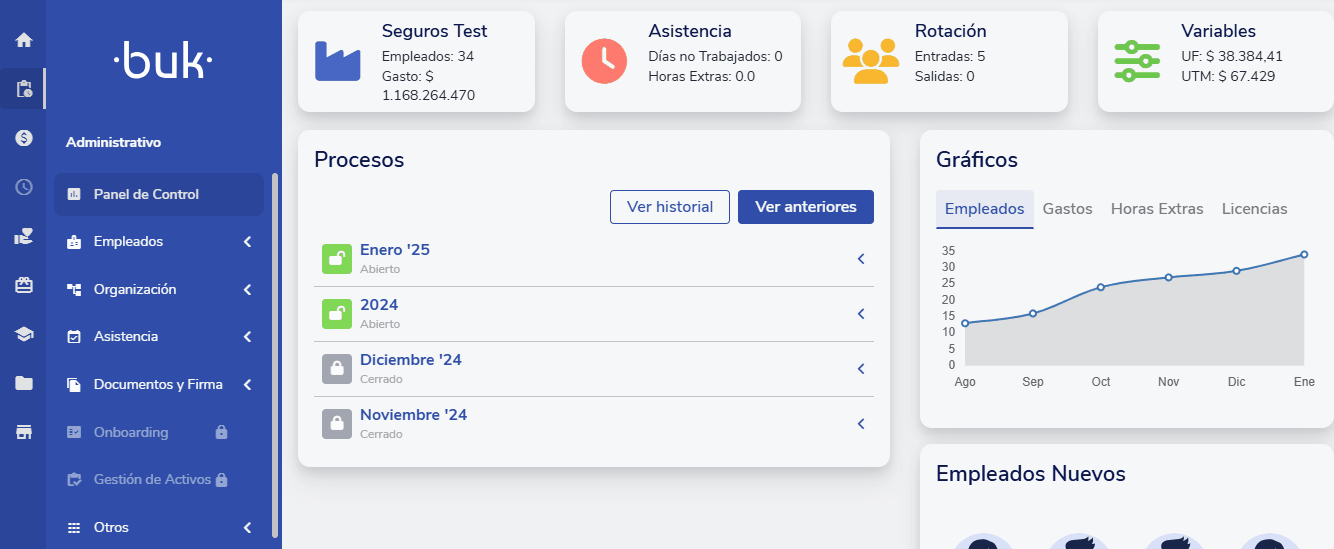Open the dollar sign payroll module icon

tap(24, 138)
